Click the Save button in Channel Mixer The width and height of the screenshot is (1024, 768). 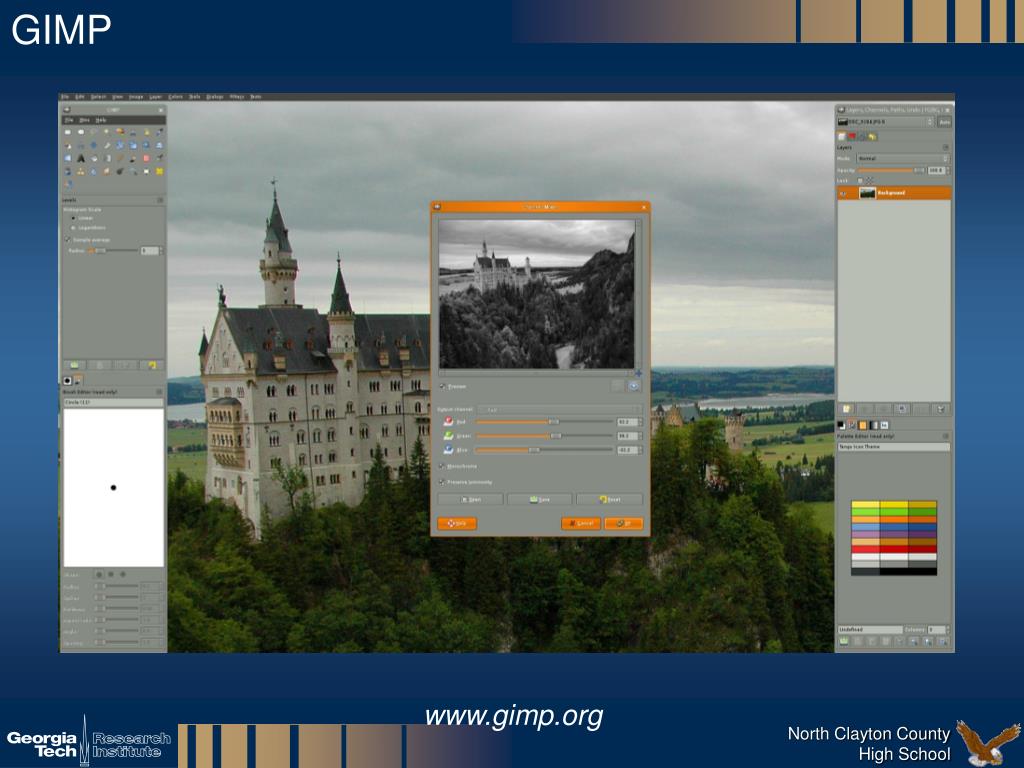(539, 500)
